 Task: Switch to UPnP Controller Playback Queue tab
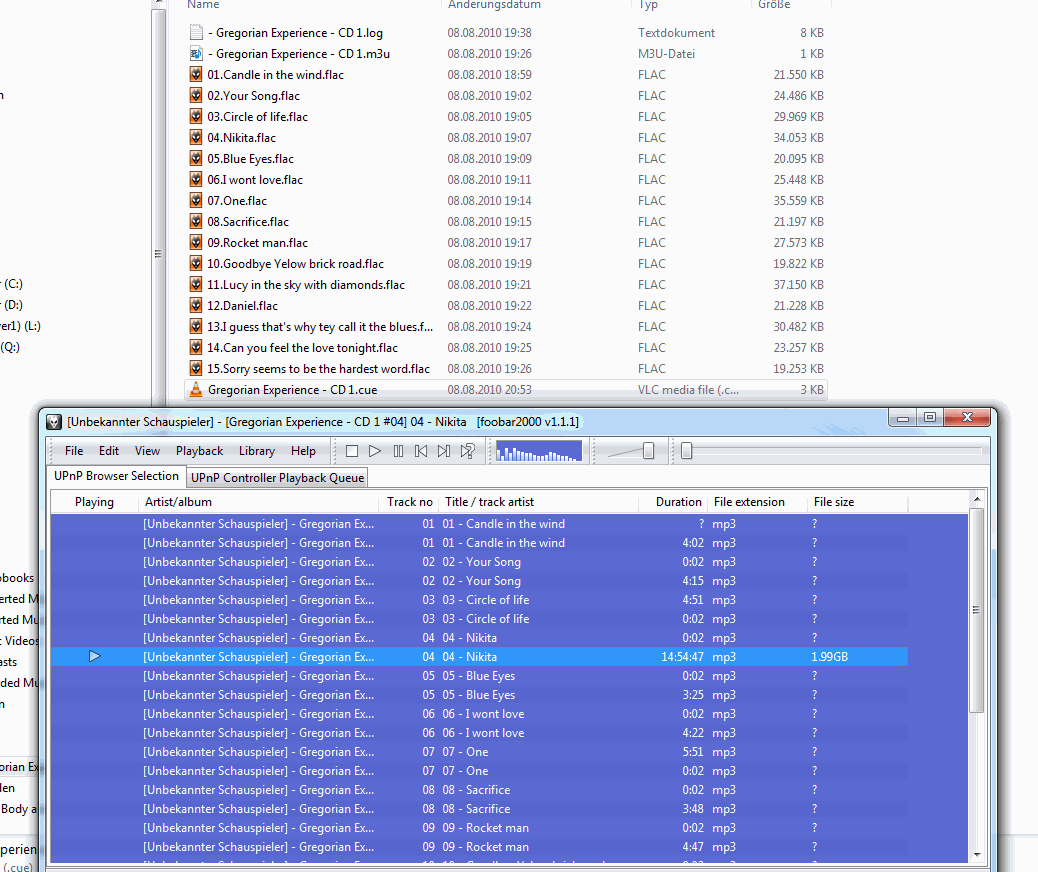(277, 478)
